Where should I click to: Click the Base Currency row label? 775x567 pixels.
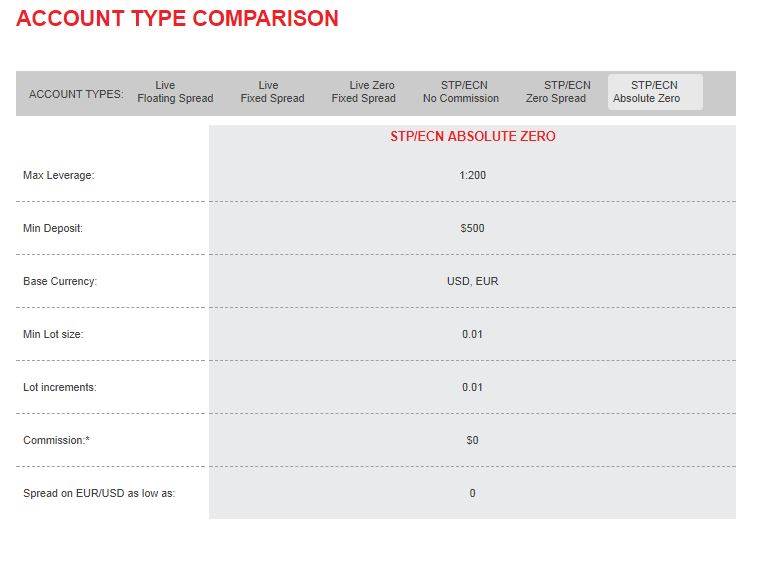click(60, 281)
